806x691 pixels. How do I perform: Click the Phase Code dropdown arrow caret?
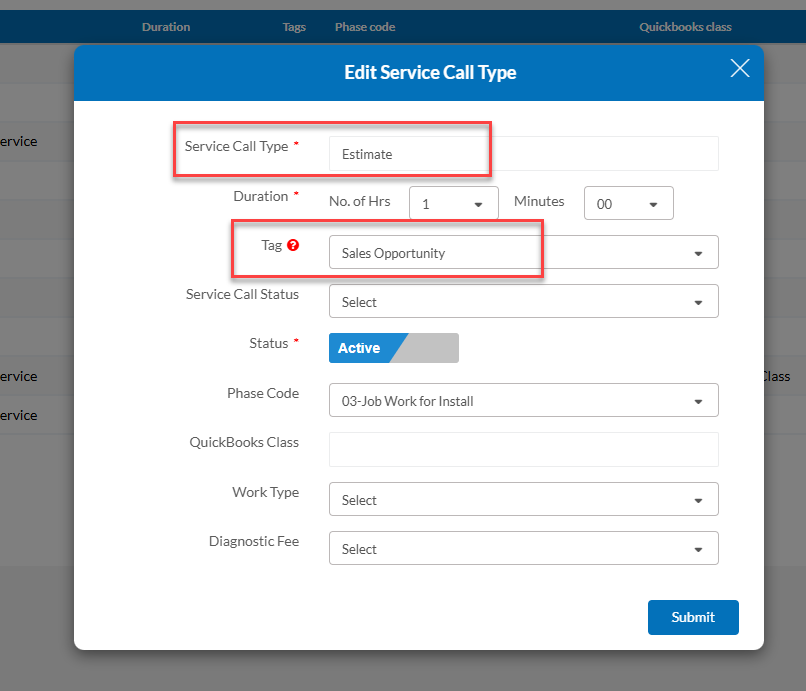698,402
